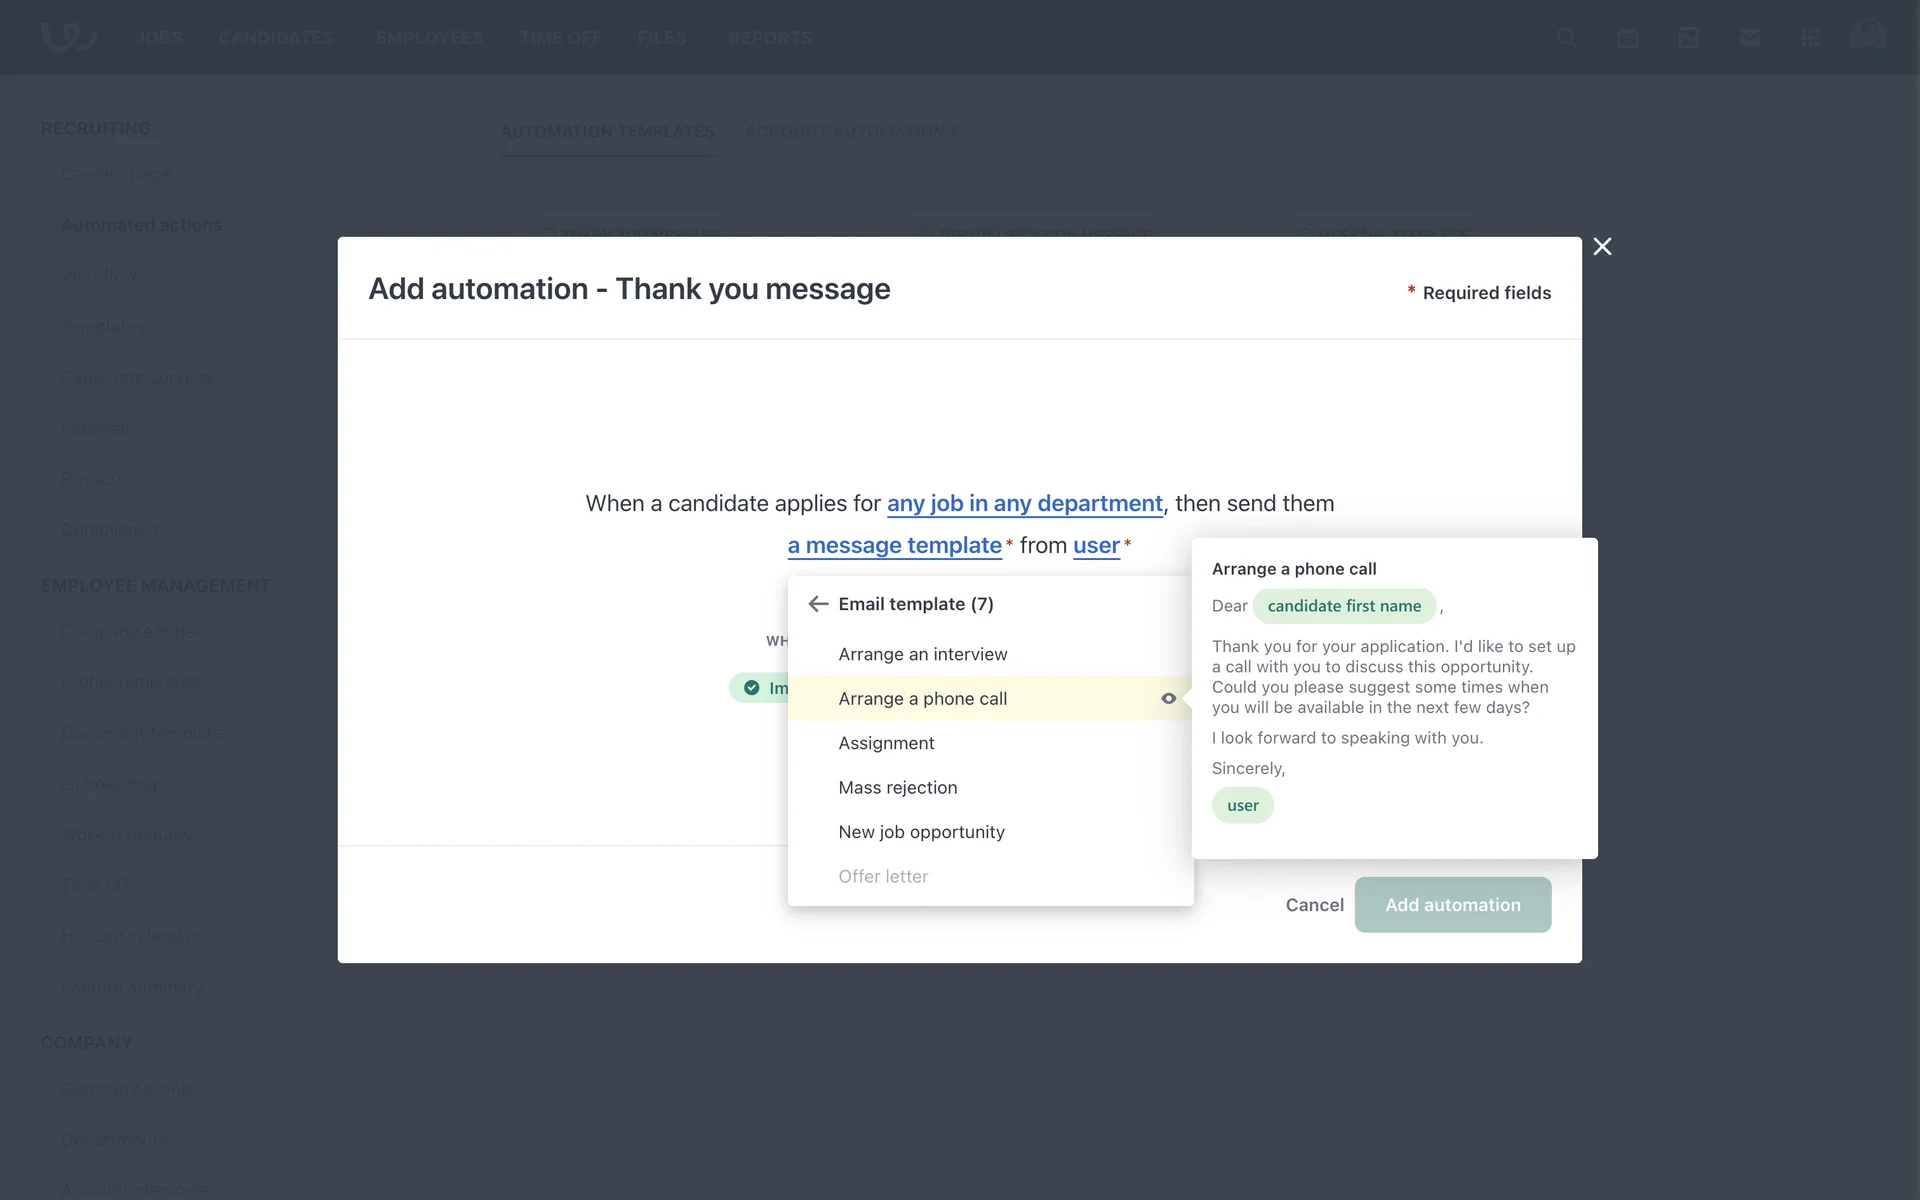Click the eye preview icon for Arrange a phone call
Viewport: 1920px width, 1200px height.
(x=1168, y=699)
